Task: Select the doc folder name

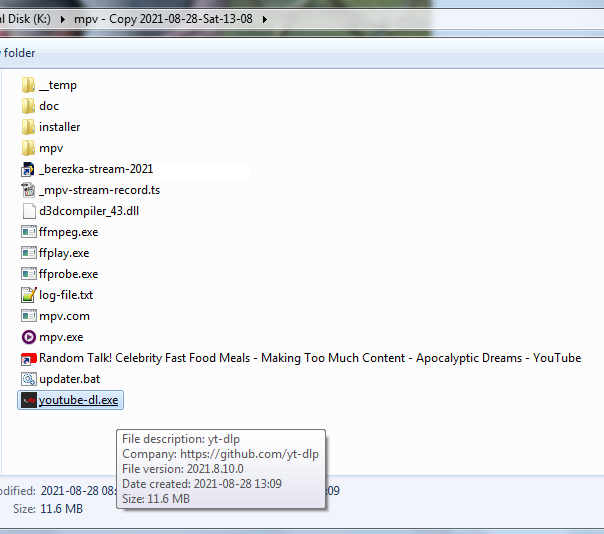Action: pyautogui.click(x=49, y=106)
